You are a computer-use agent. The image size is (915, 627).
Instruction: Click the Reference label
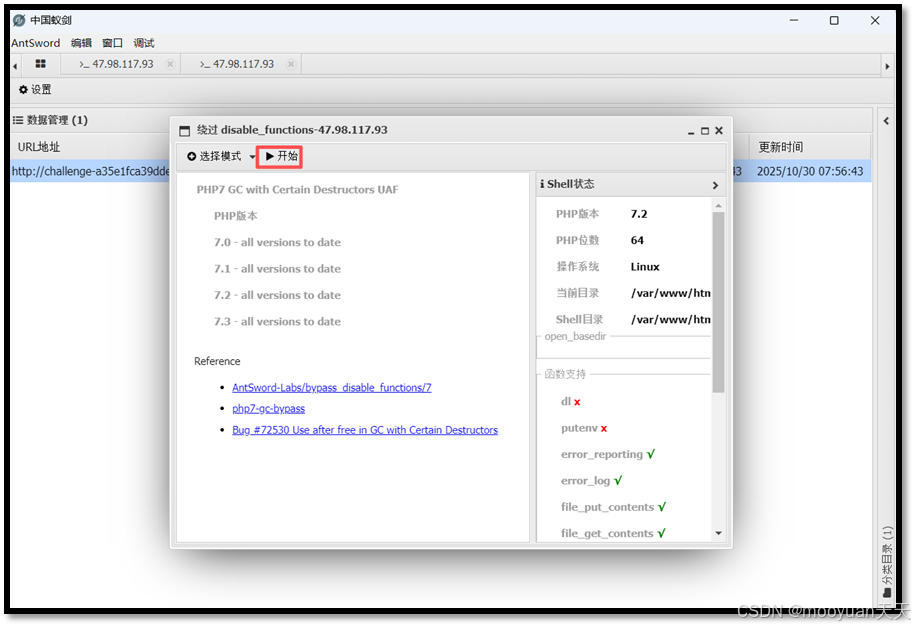tap(217, 361)
